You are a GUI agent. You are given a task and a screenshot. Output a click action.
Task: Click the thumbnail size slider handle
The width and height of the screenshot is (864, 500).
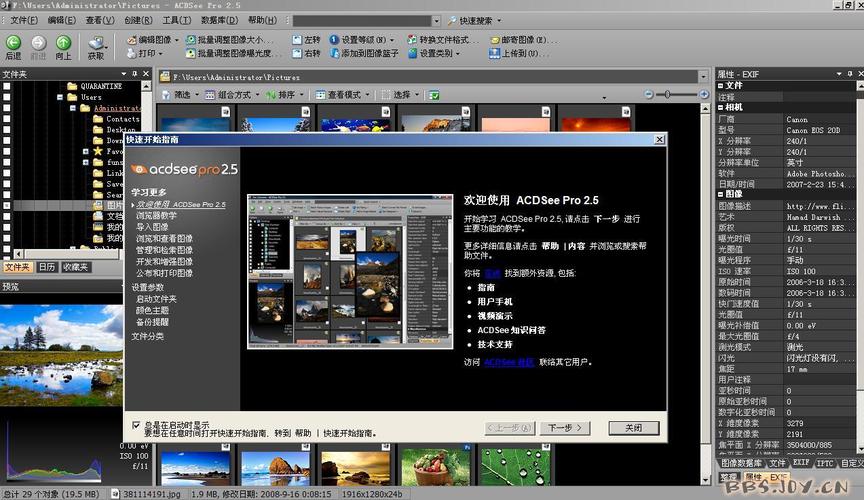[x=667, y=94]
